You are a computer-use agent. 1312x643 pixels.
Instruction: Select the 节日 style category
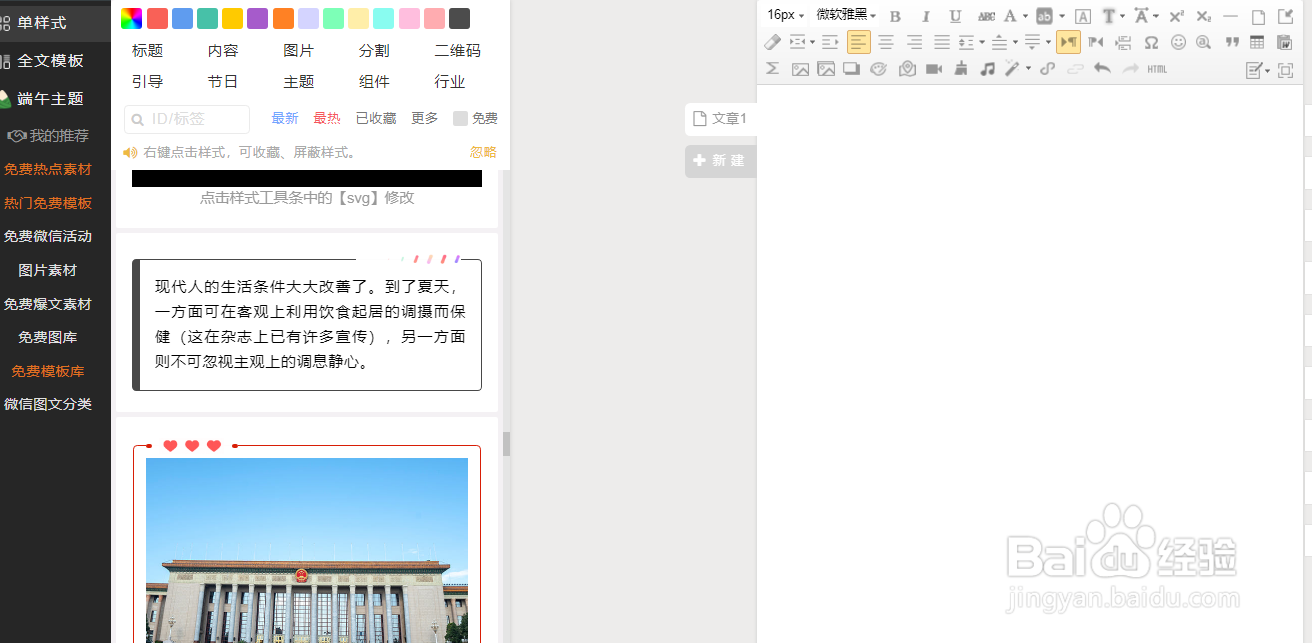(223, 81)
